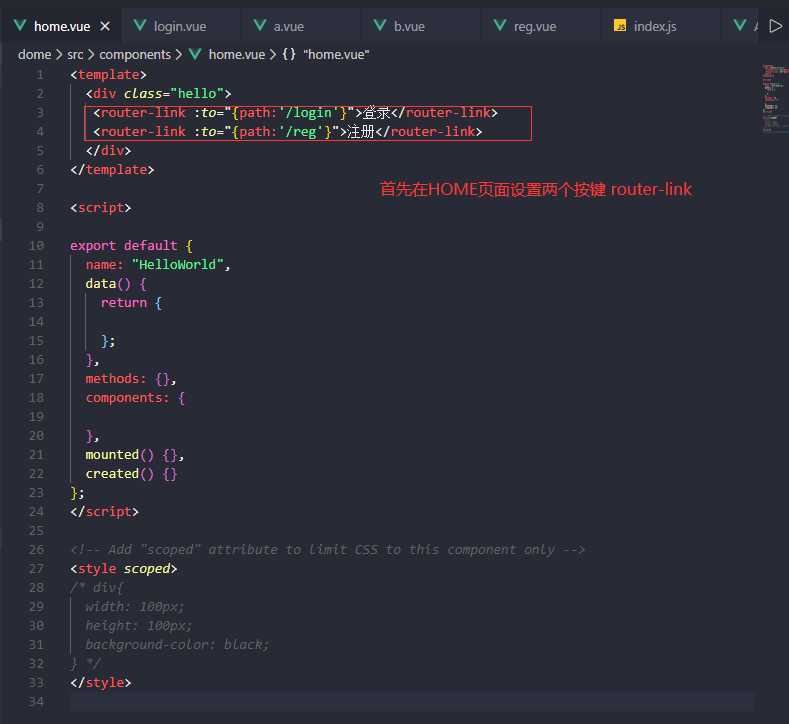
Task: Open the b.vue tab
Action: tap(409, 26)
